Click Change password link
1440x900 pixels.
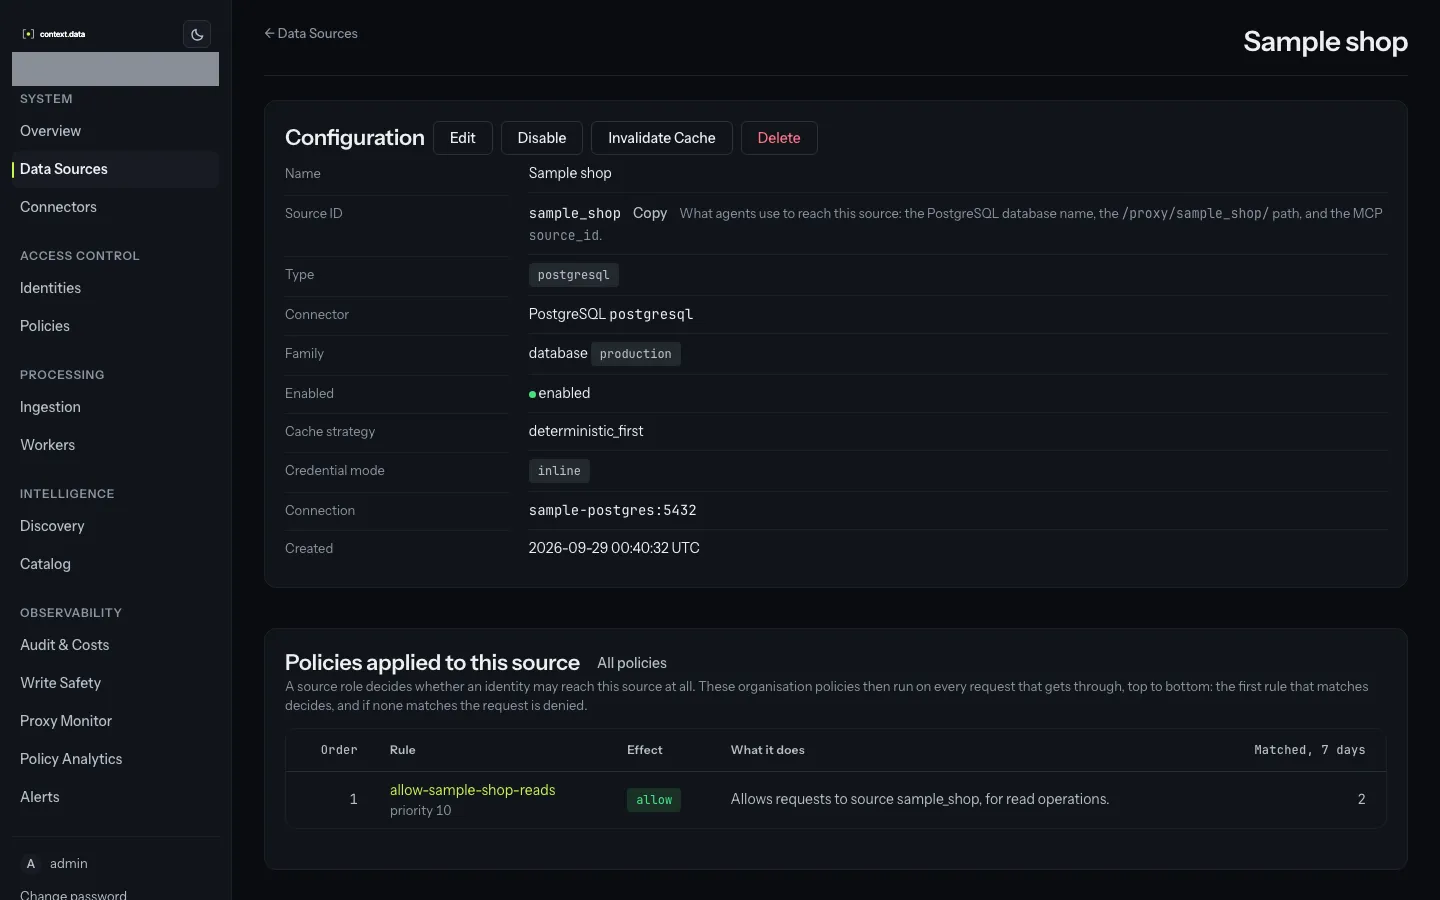coord(73,894)
